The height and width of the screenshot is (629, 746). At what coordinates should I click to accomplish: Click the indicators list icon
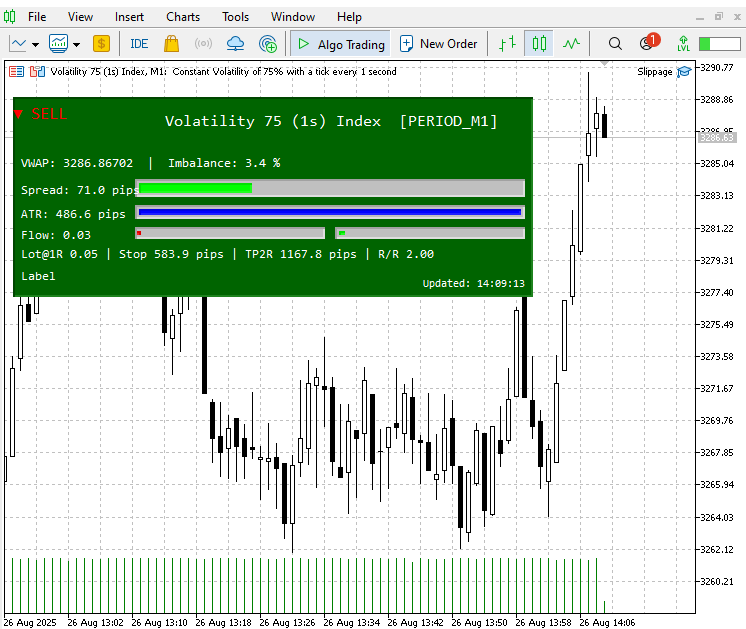pyautogui.click(x=59, y=44)
